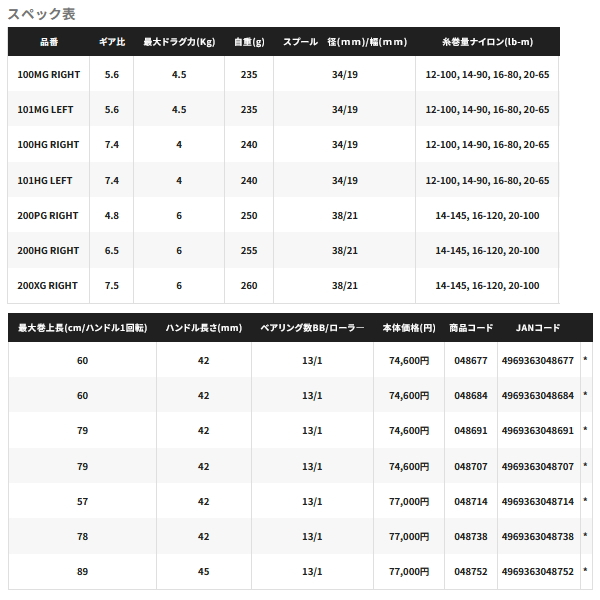Viewport: 600px width, 600px height.
Task: Click the 最大ドラグ力(Kg) header
Action: point(179,42)
